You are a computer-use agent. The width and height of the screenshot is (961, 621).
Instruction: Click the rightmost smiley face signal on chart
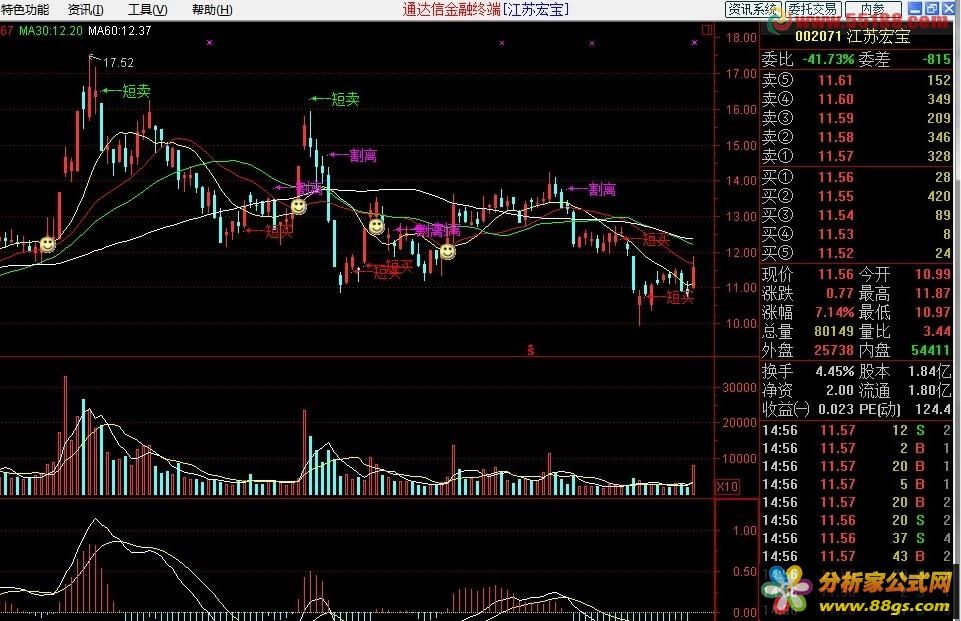[448, 251]
